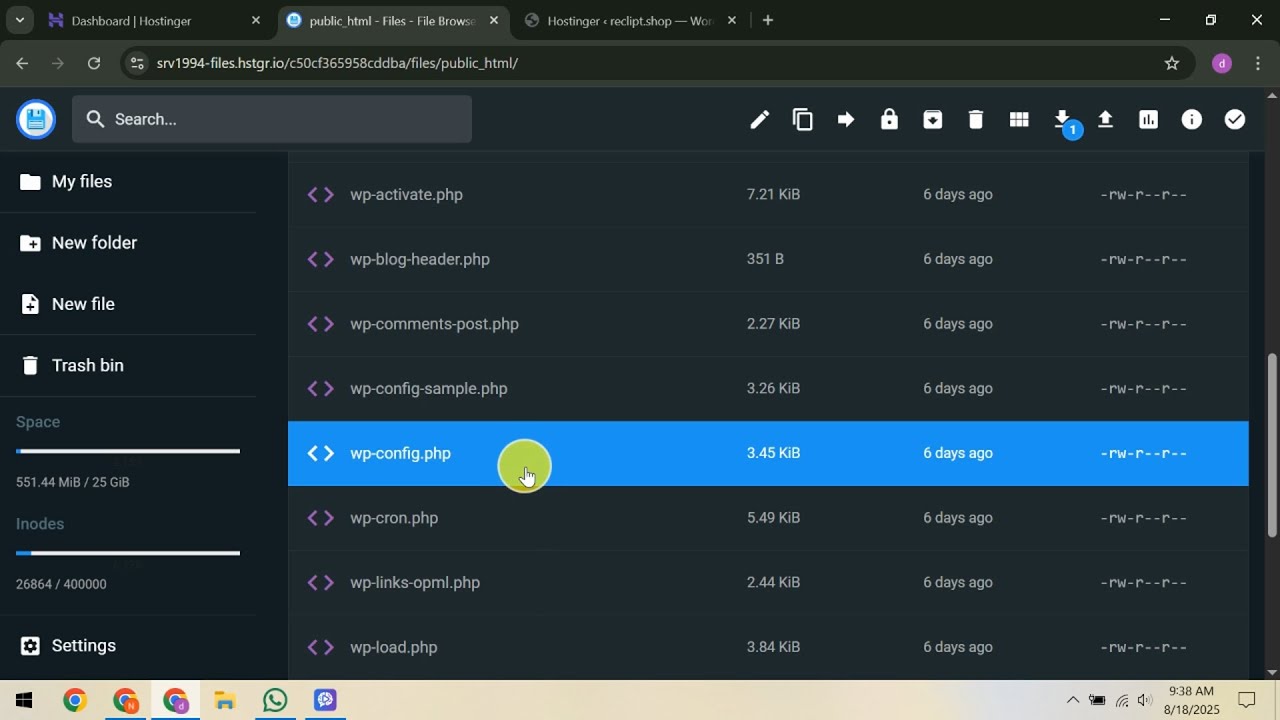This screenshot has width=1280, height=720.
Task: Click permissions text of wp-cron.php row
Action: click(1143, 518)
